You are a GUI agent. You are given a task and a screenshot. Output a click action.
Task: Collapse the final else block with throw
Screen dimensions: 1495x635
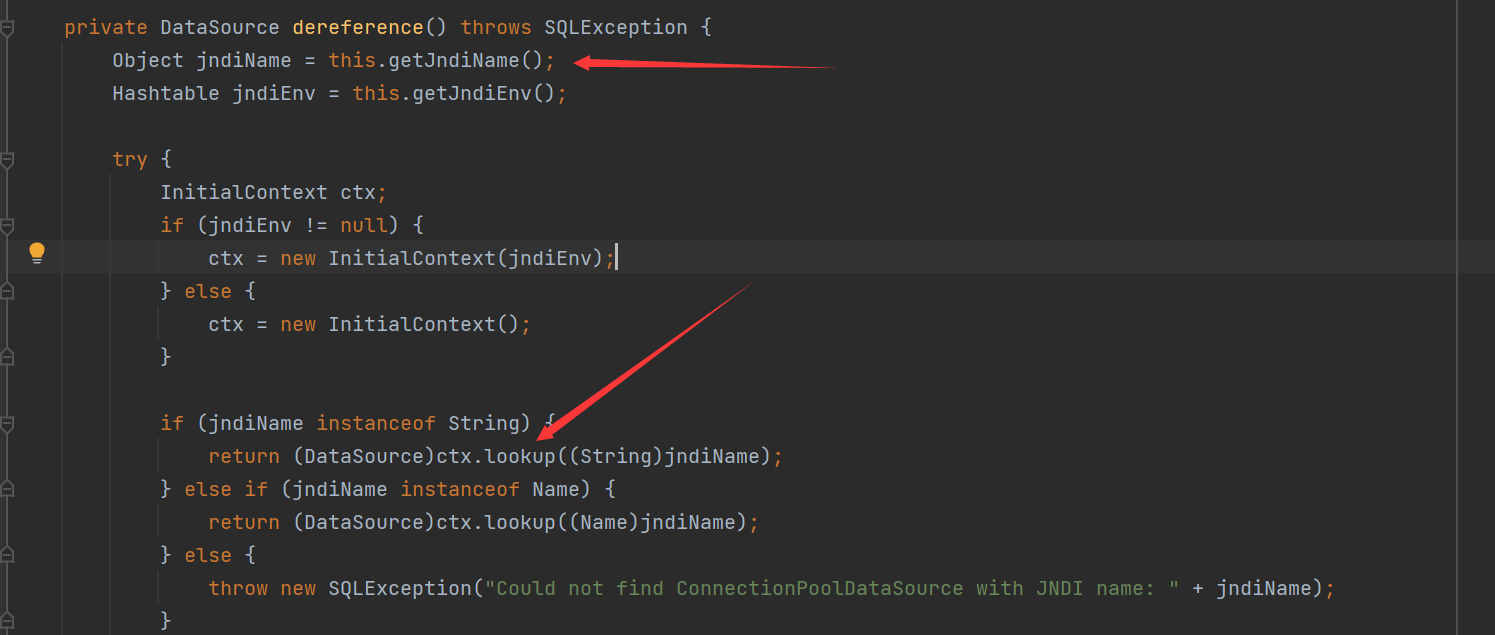click(x=7, y=556)
